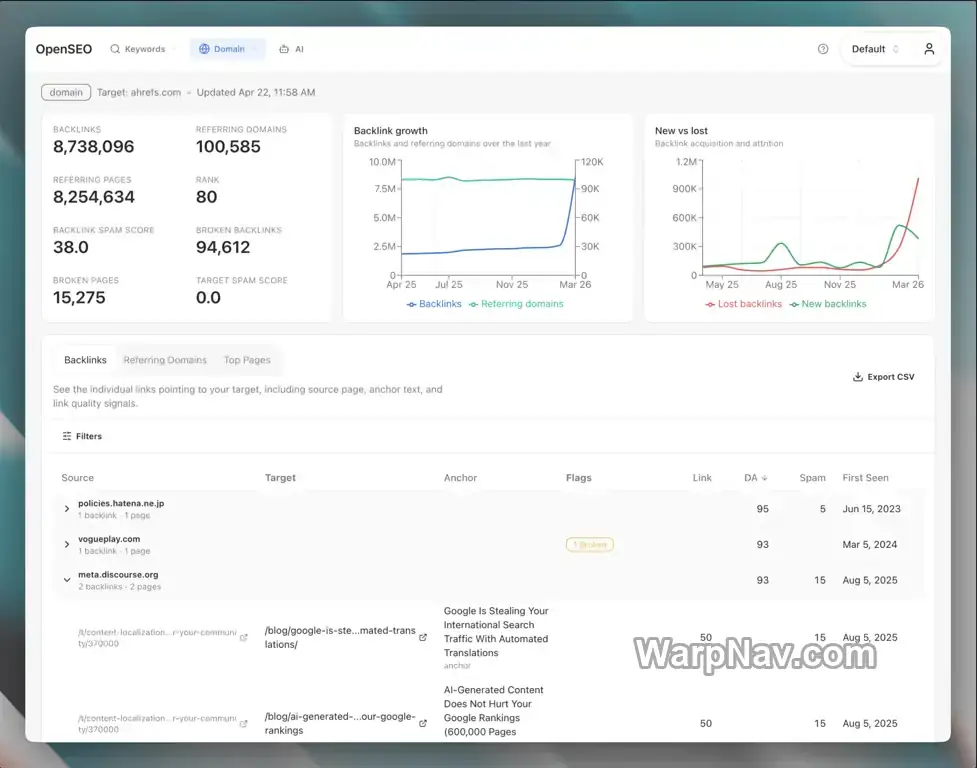Open the help question-mark icon
Viewport: 977px width, 768px height.
click(x=822, y=49)
